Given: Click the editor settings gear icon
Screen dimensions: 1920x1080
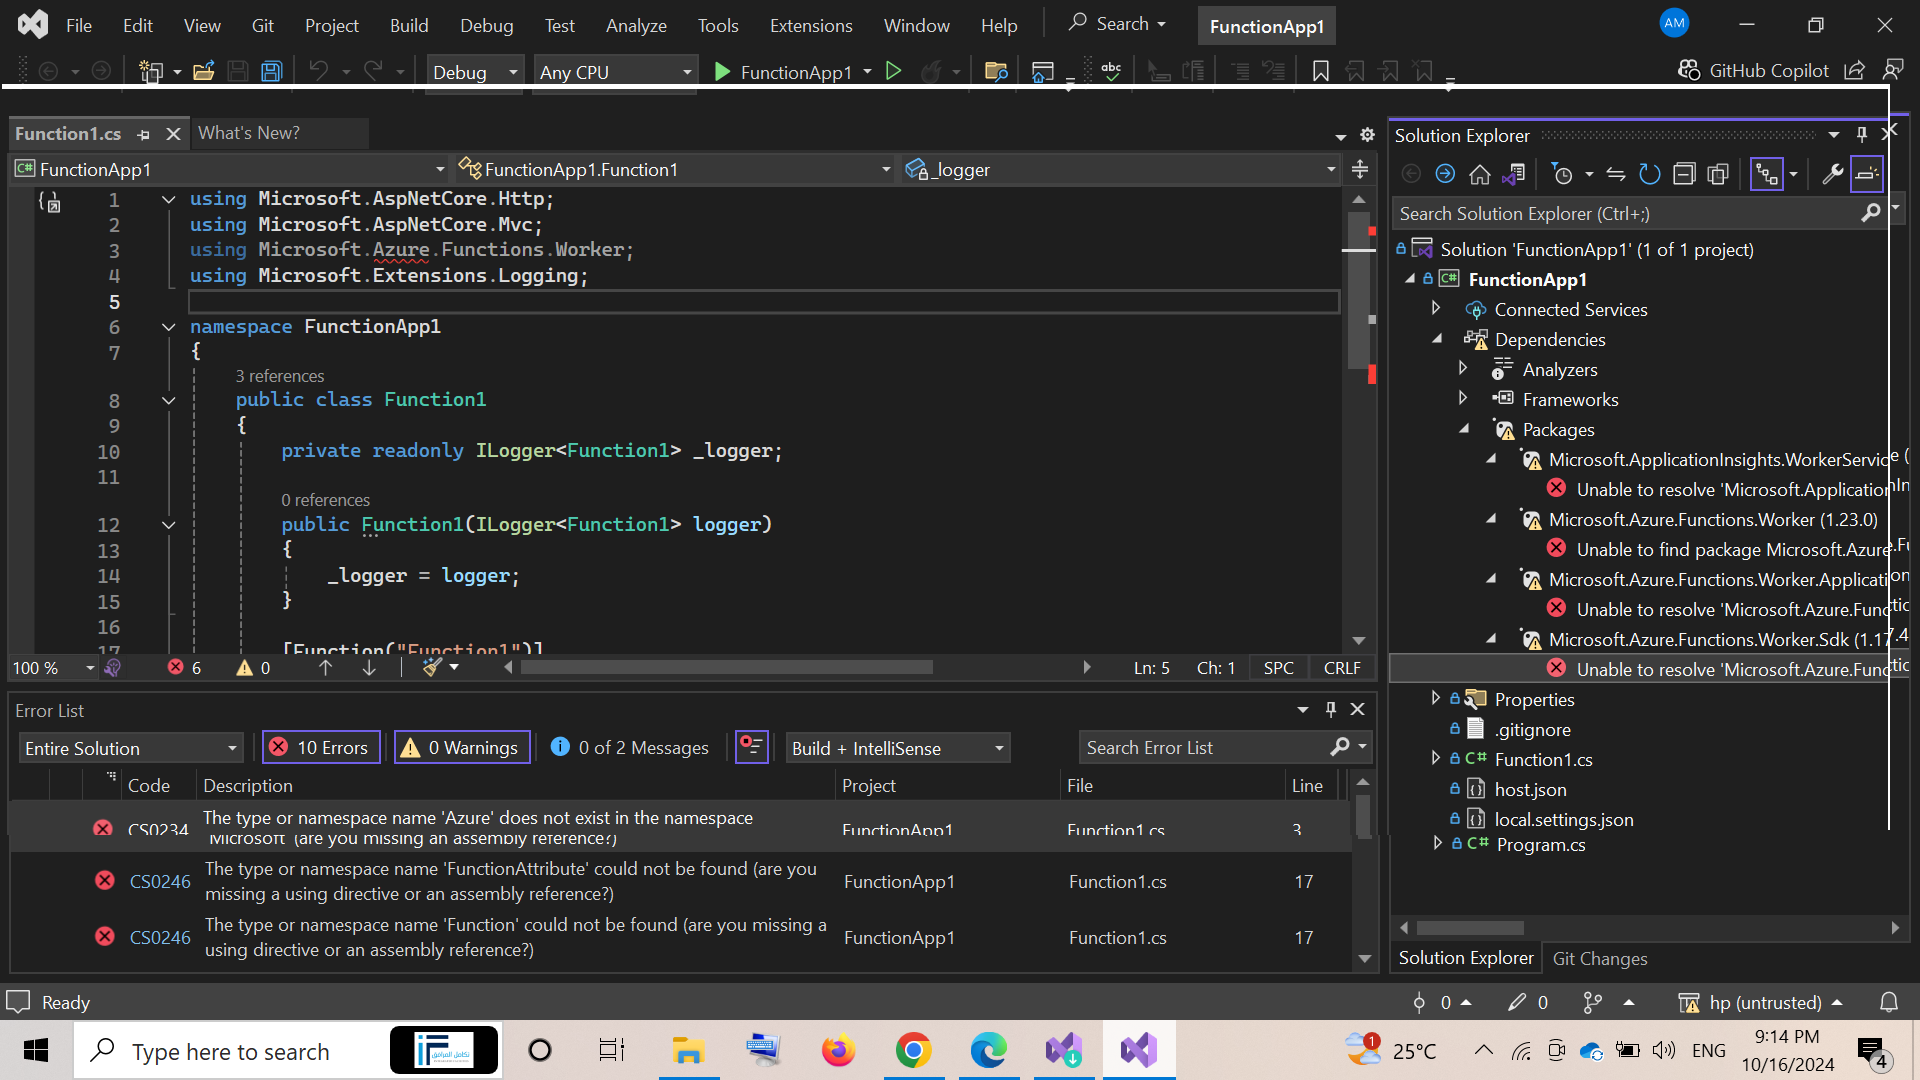Looking at the screenshot, I should (1367, 135).
